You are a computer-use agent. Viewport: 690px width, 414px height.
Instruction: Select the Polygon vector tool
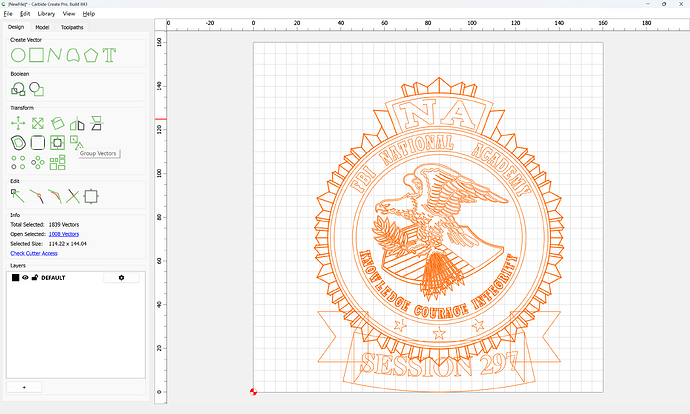91,55
